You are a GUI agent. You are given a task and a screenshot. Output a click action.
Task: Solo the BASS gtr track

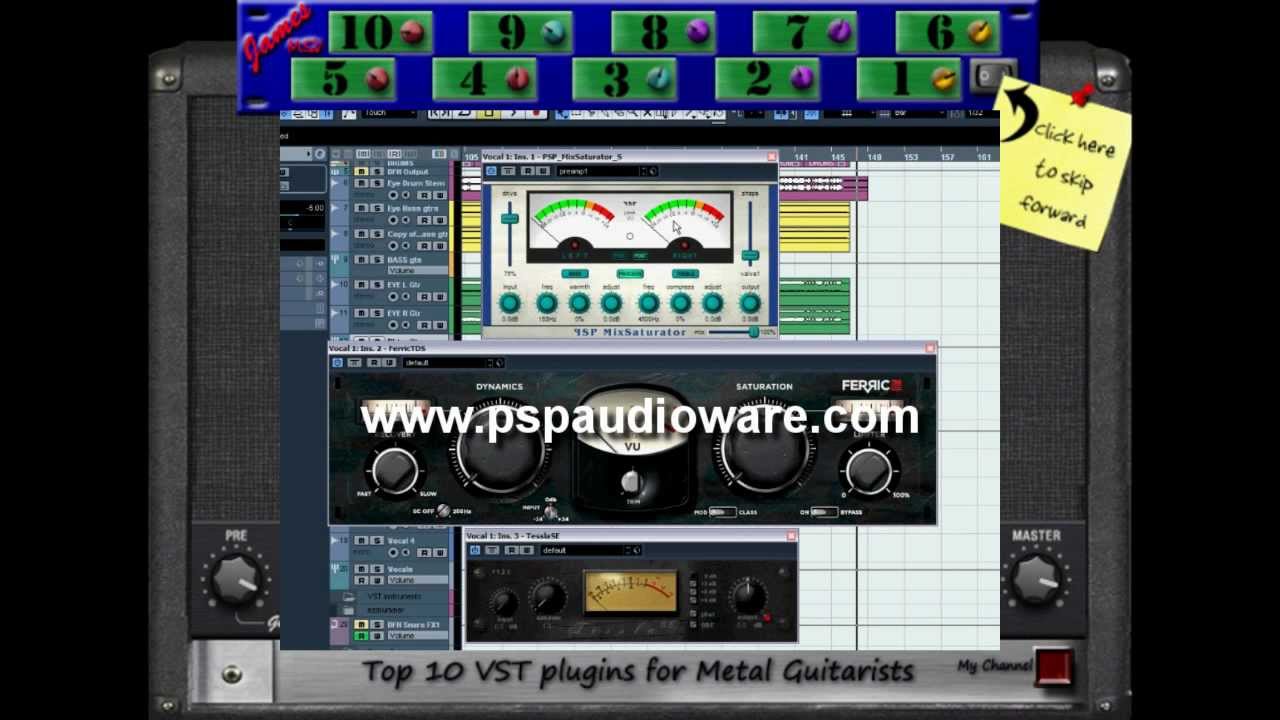pyautogui.click(x=376, y=260)
